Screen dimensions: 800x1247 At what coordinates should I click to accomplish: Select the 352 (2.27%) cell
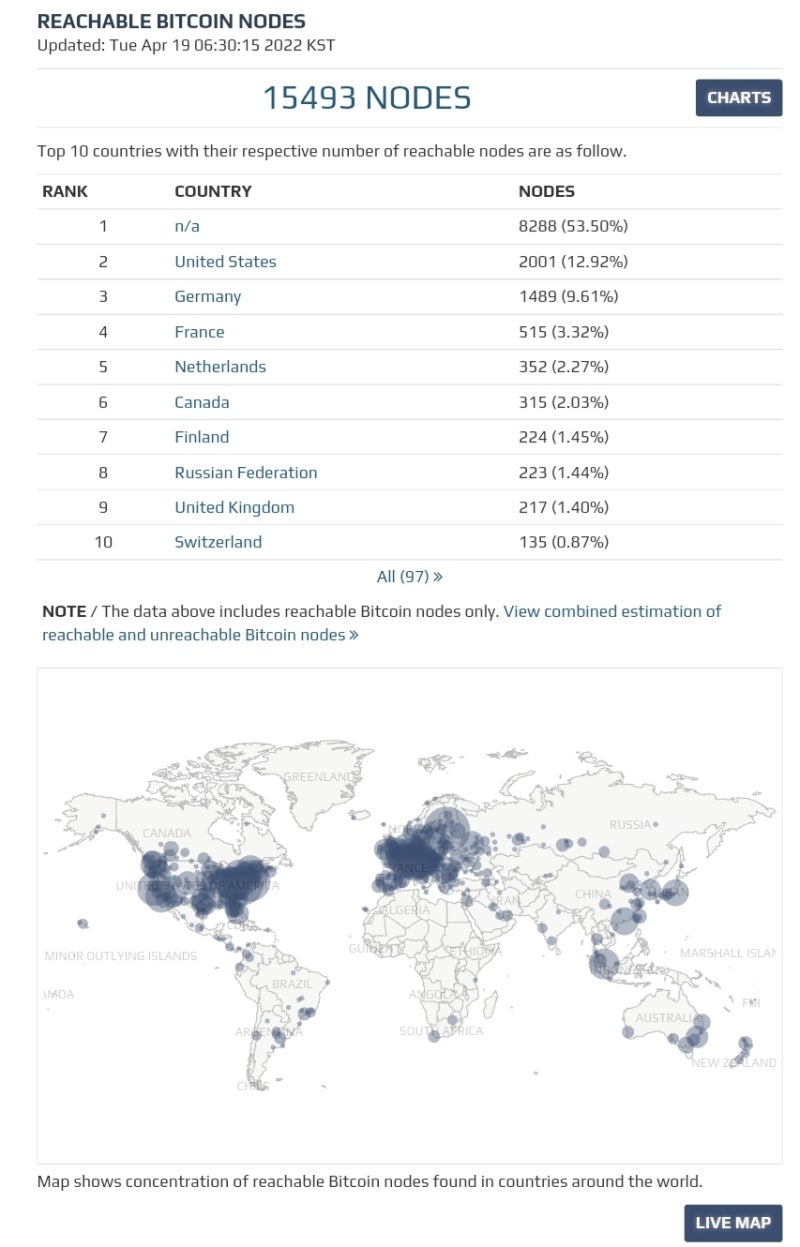tap(563, 366)
